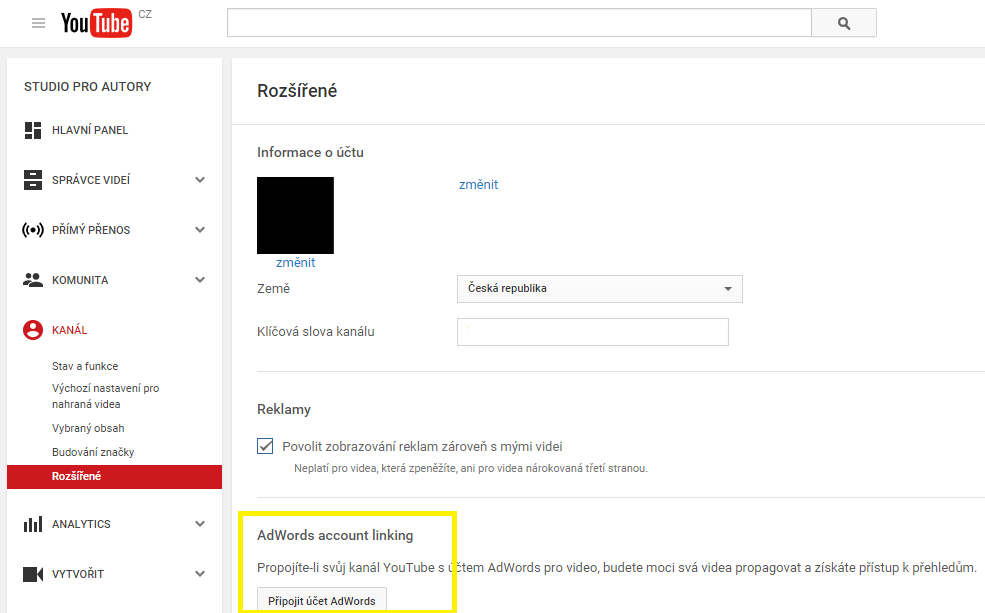This screenshot has width=985, height=613.
Task: Open the Hlavní panel dashboard icon
Action: (33, 130)
